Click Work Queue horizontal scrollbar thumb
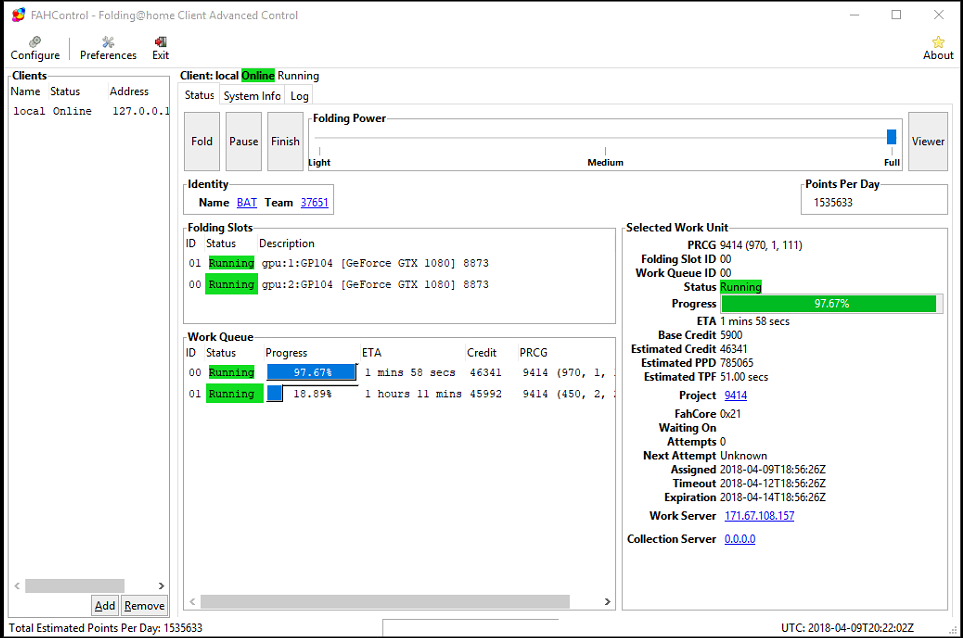Viewport: 963px width, 638px height. click(x=385, y=602)
